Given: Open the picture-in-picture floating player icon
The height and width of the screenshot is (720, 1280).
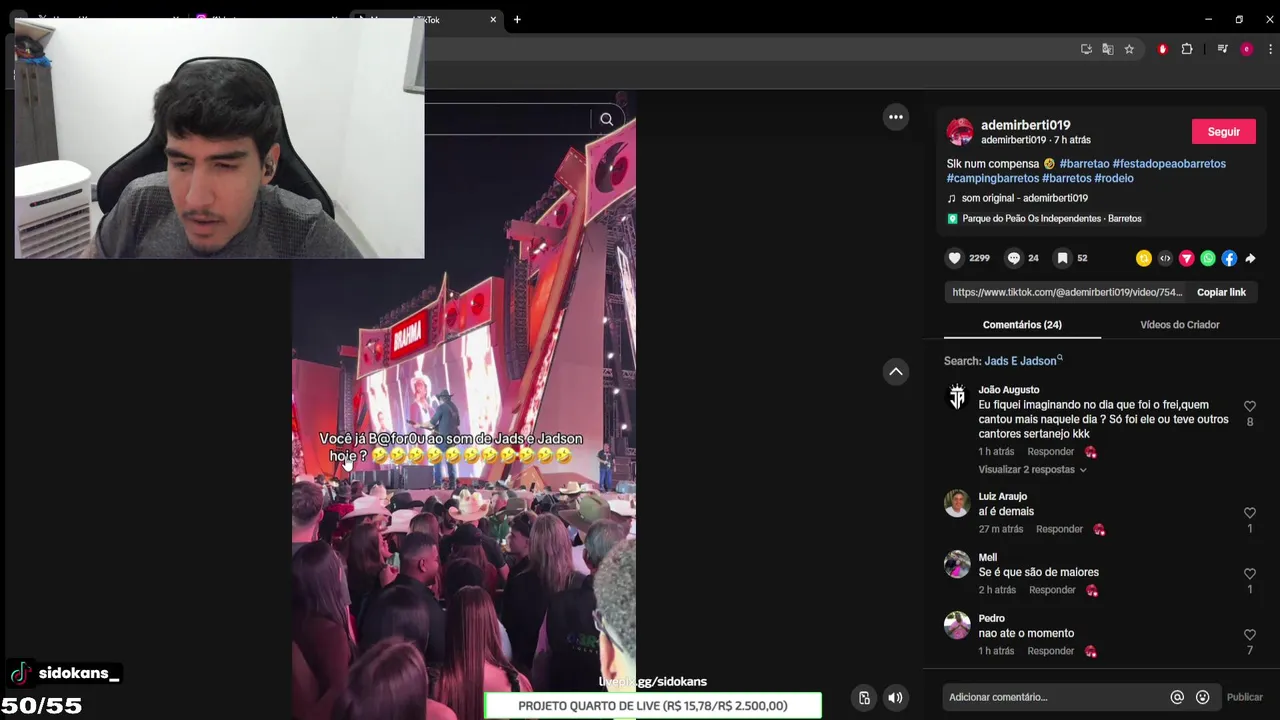Looking at the screenshot, I should (x=865, y=698).
